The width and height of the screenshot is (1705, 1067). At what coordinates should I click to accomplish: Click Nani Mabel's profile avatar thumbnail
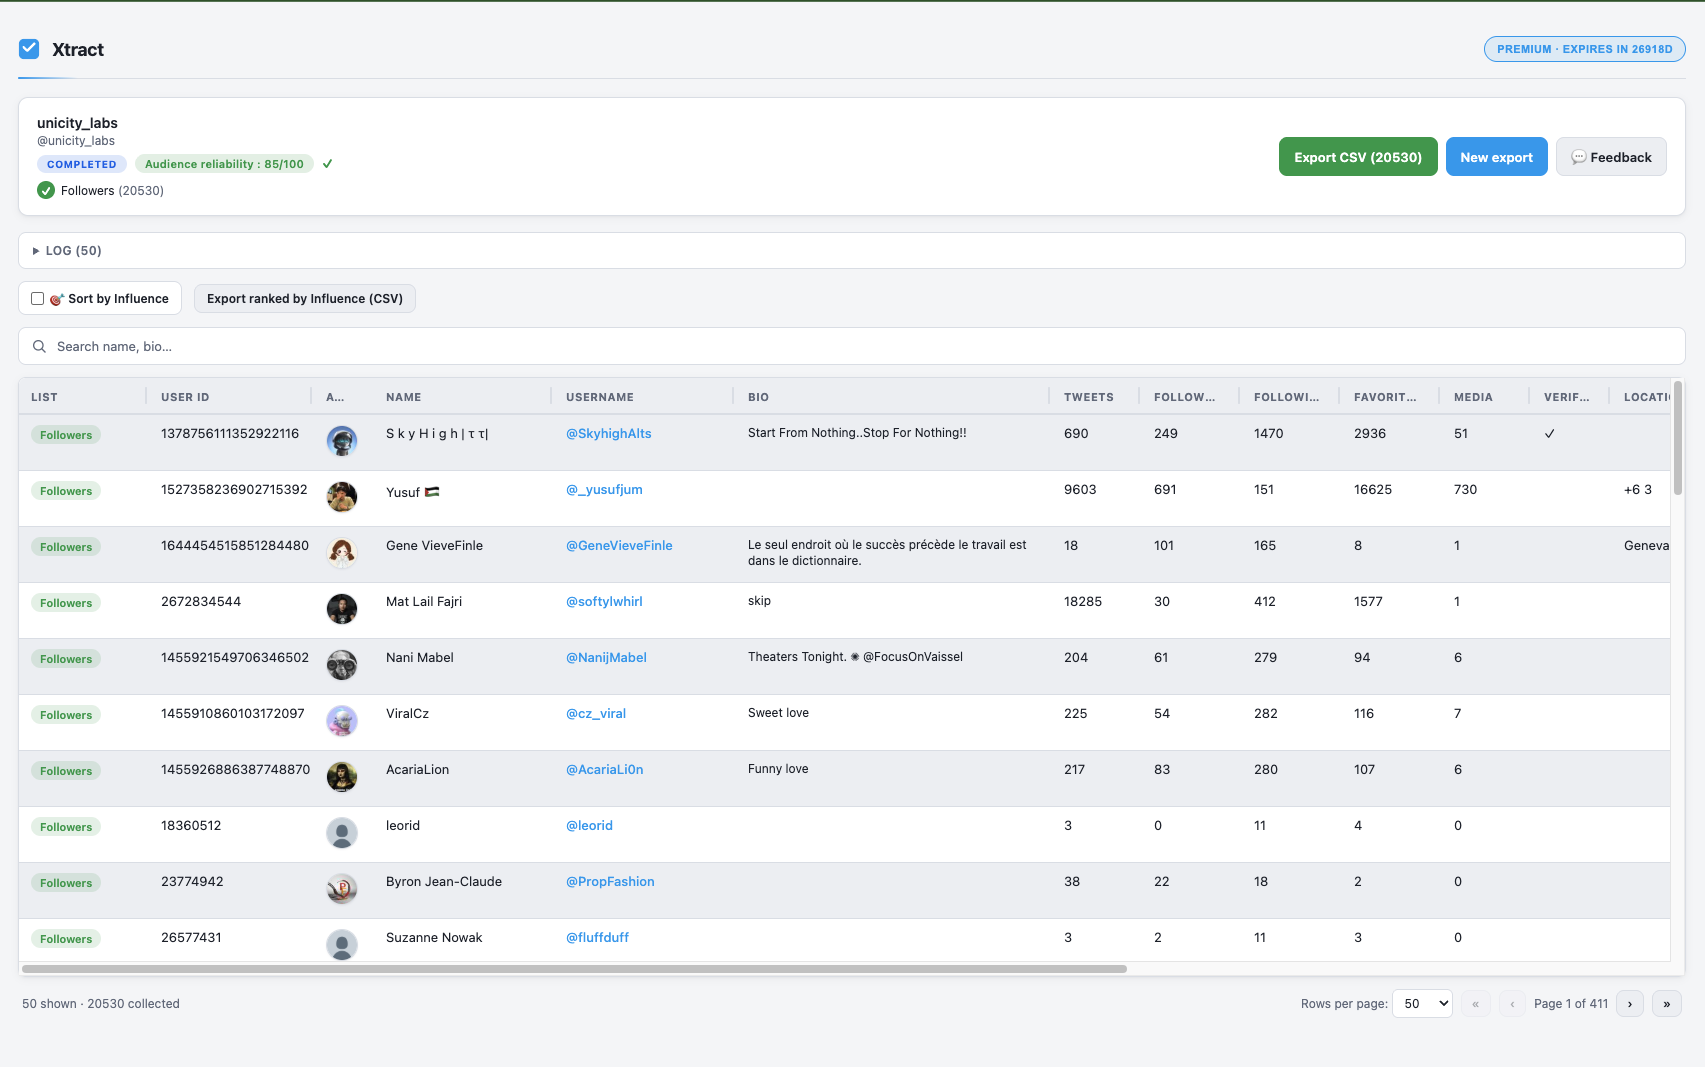click(342, 664)
